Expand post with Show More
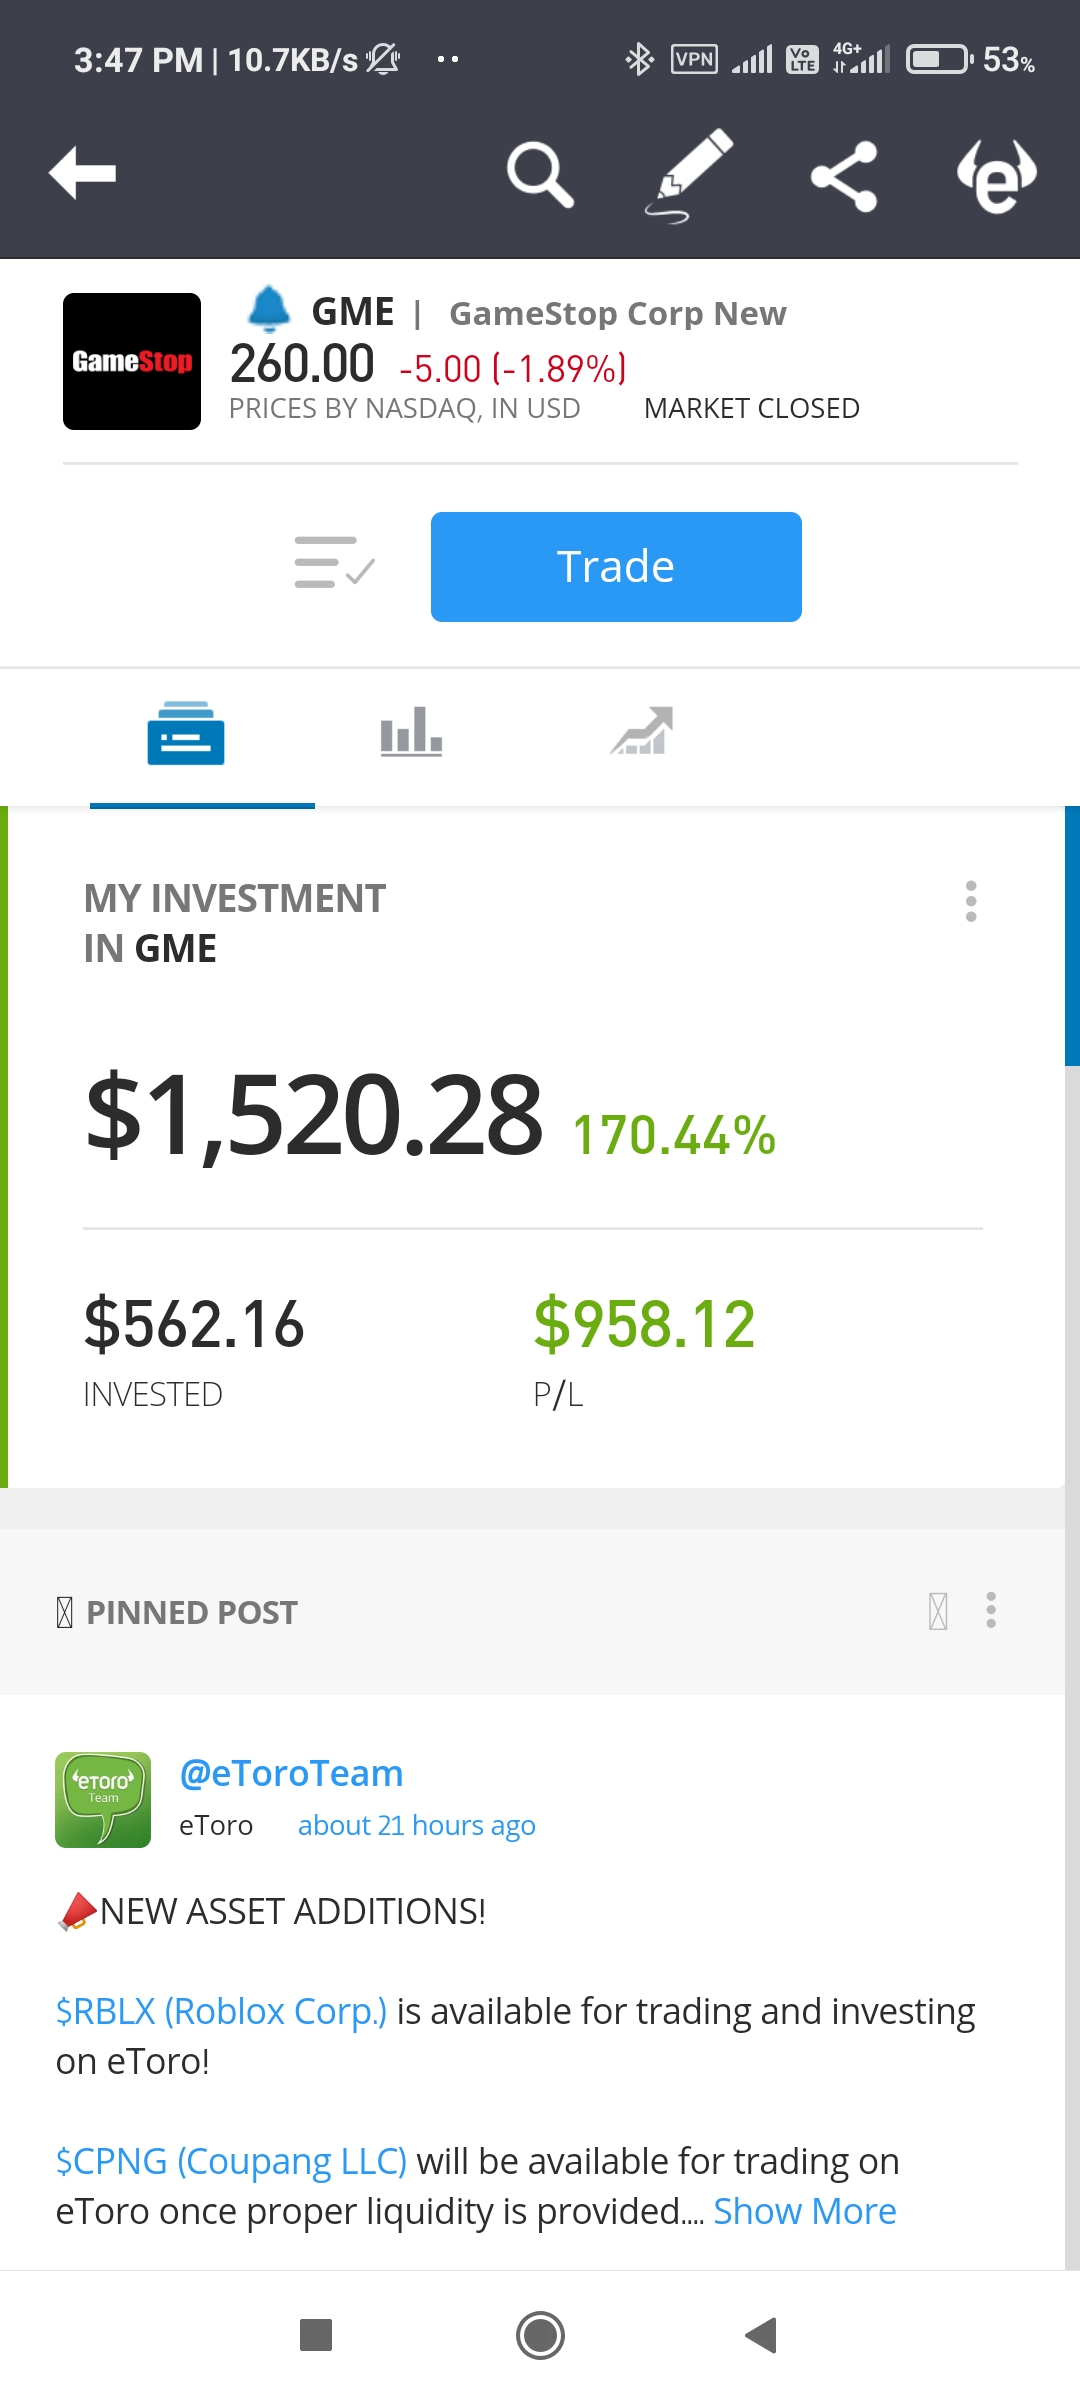 click(x=805, y=2211)
